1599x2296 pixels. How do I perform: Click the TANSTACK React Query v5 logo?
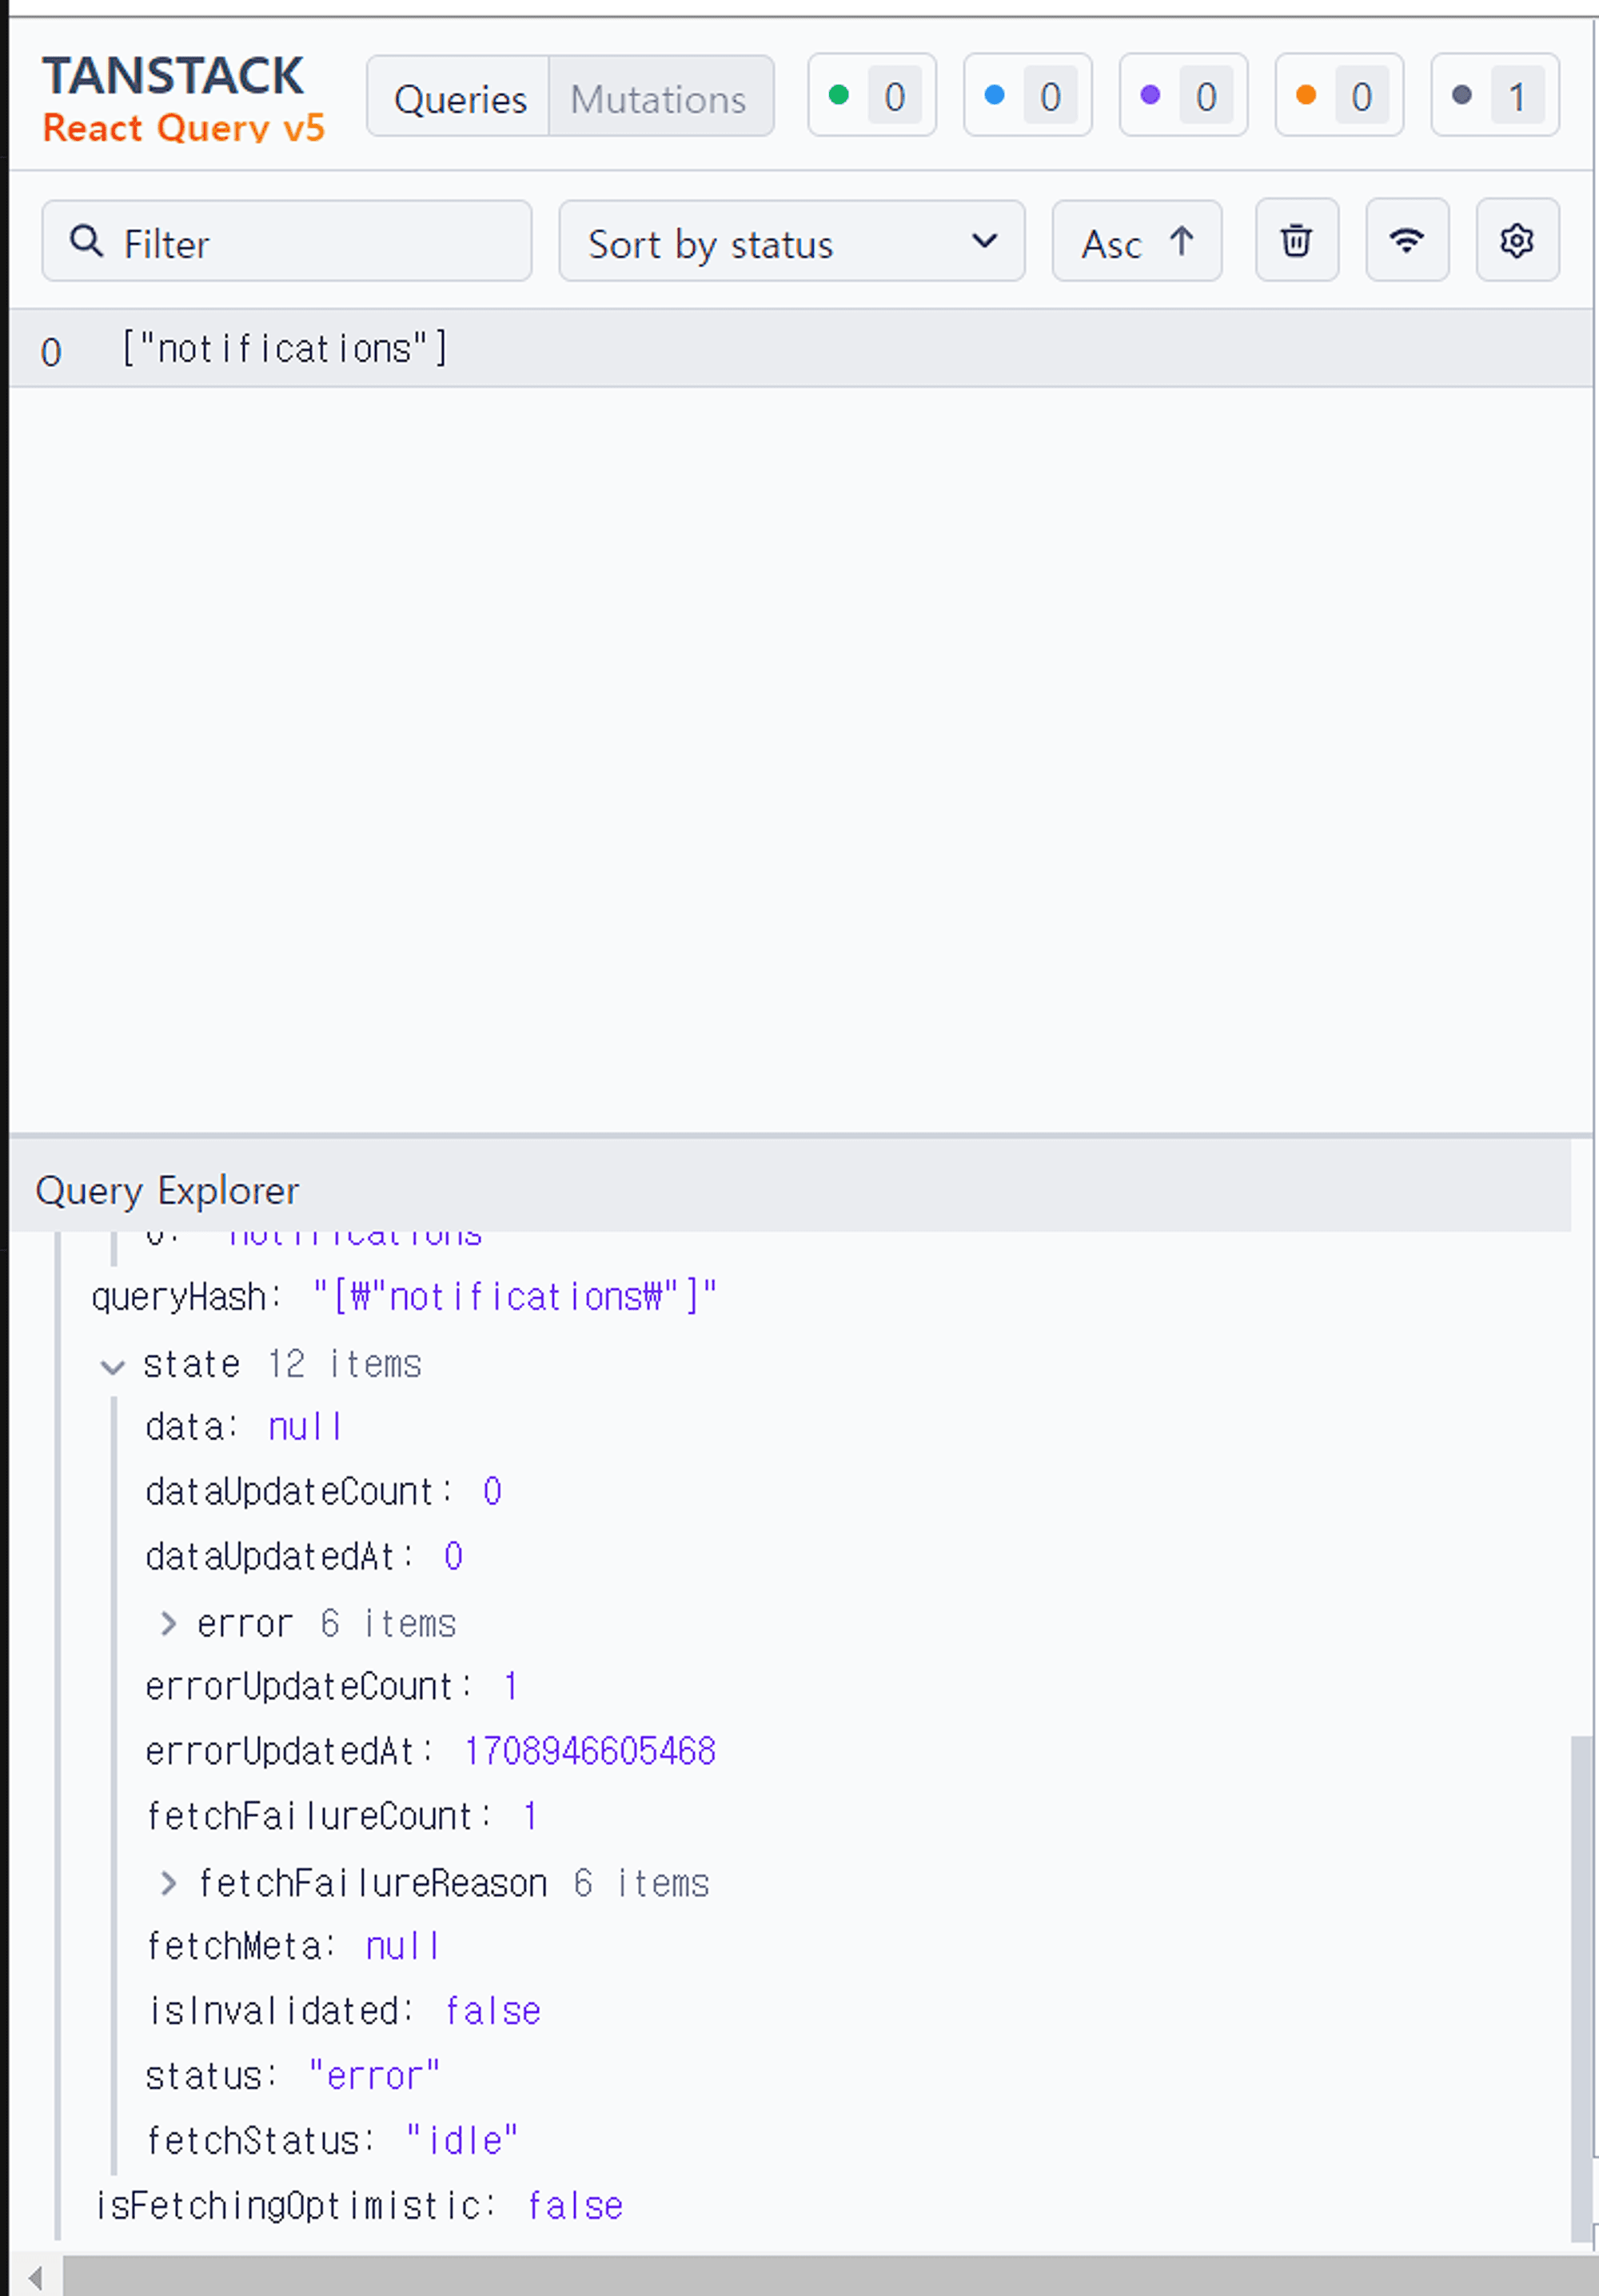point(183,98)
